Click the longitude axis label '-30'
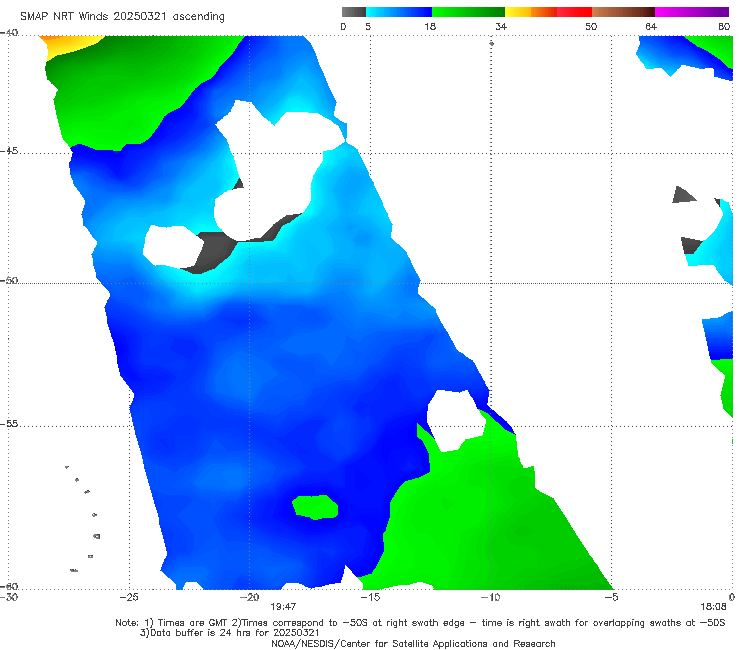Screen dimensions: 740x650 [x=9, y=597]
